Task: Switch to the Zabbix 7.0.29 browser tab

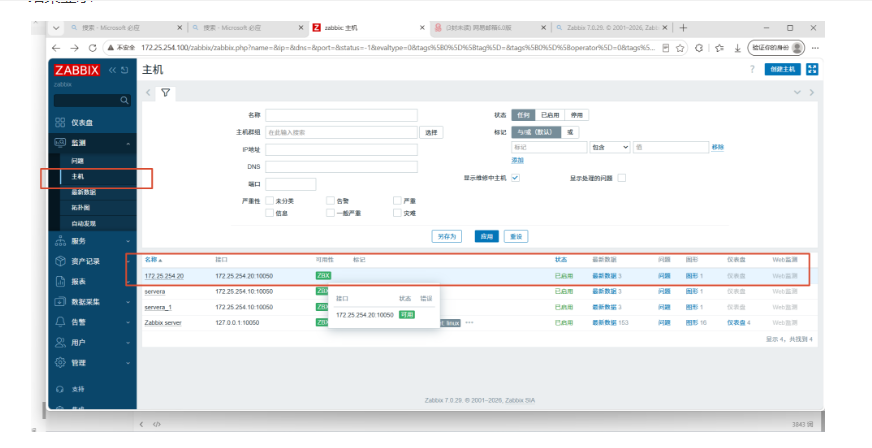Action: [x=611, y=28]
